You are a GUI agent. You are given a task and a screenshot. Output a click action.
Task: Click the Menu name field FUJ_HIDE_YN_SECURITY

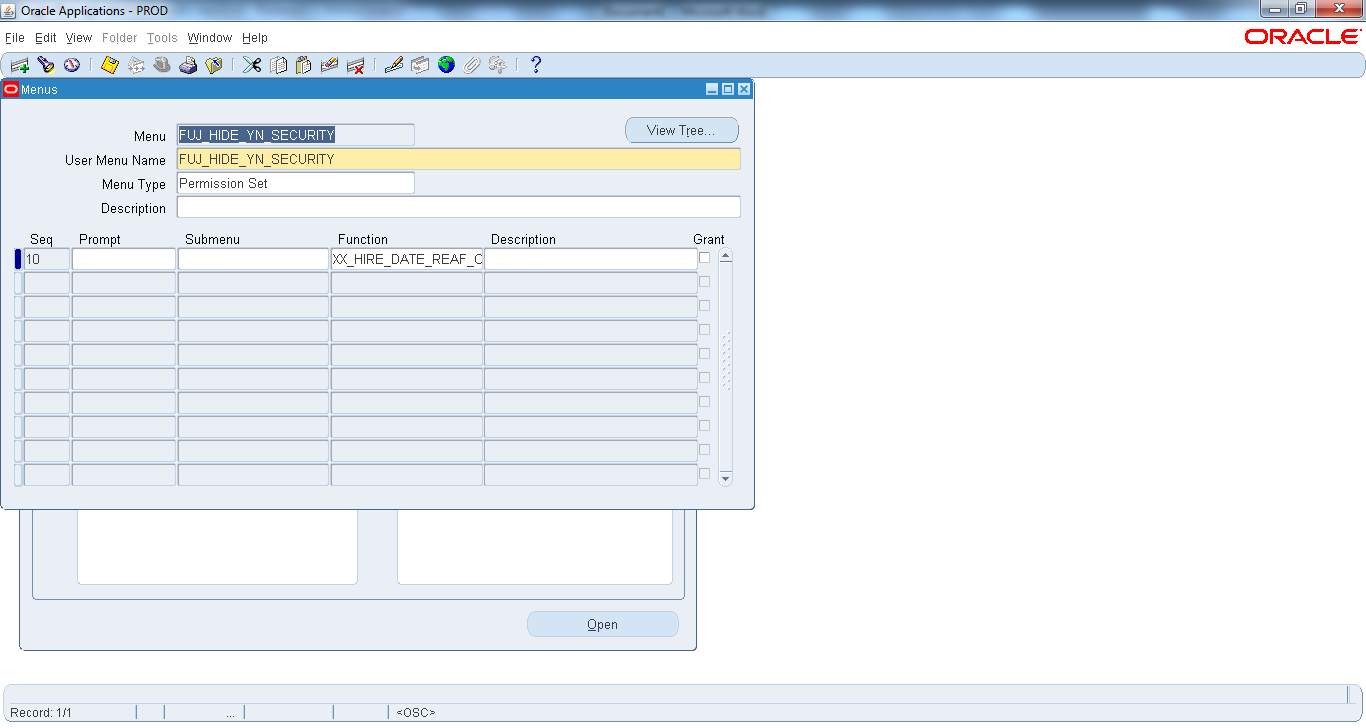(x=295, y=135)
